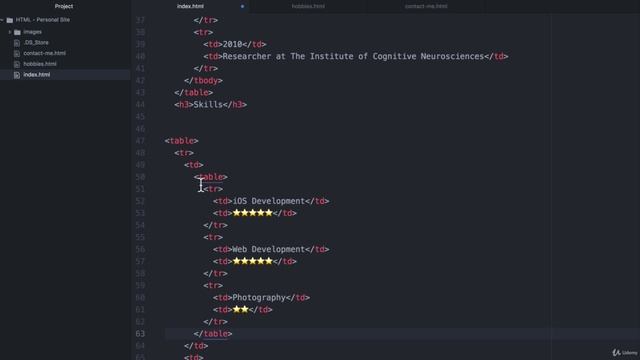Switch to the hobbies.html tab

(x=308, y=7)
